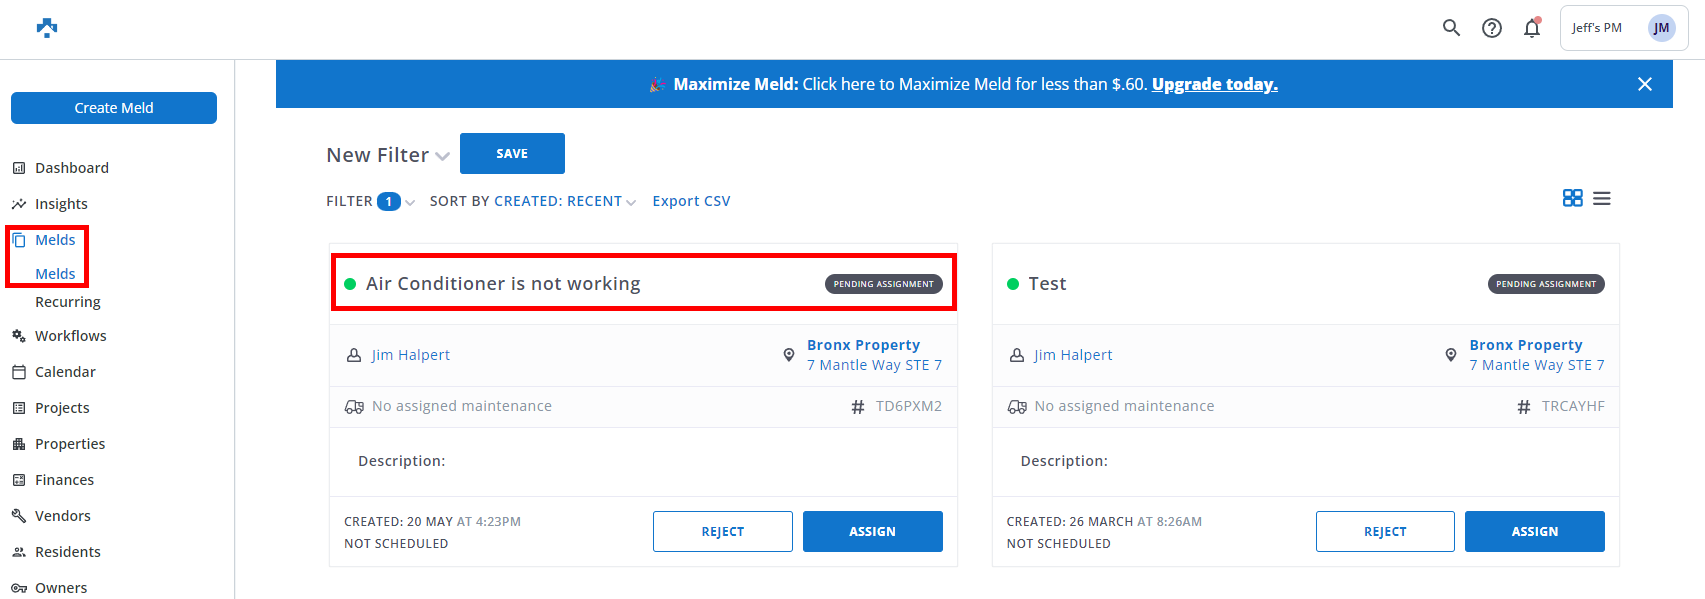Click Export CSV link
The image size is (1705, 599).
click(691, 201)
